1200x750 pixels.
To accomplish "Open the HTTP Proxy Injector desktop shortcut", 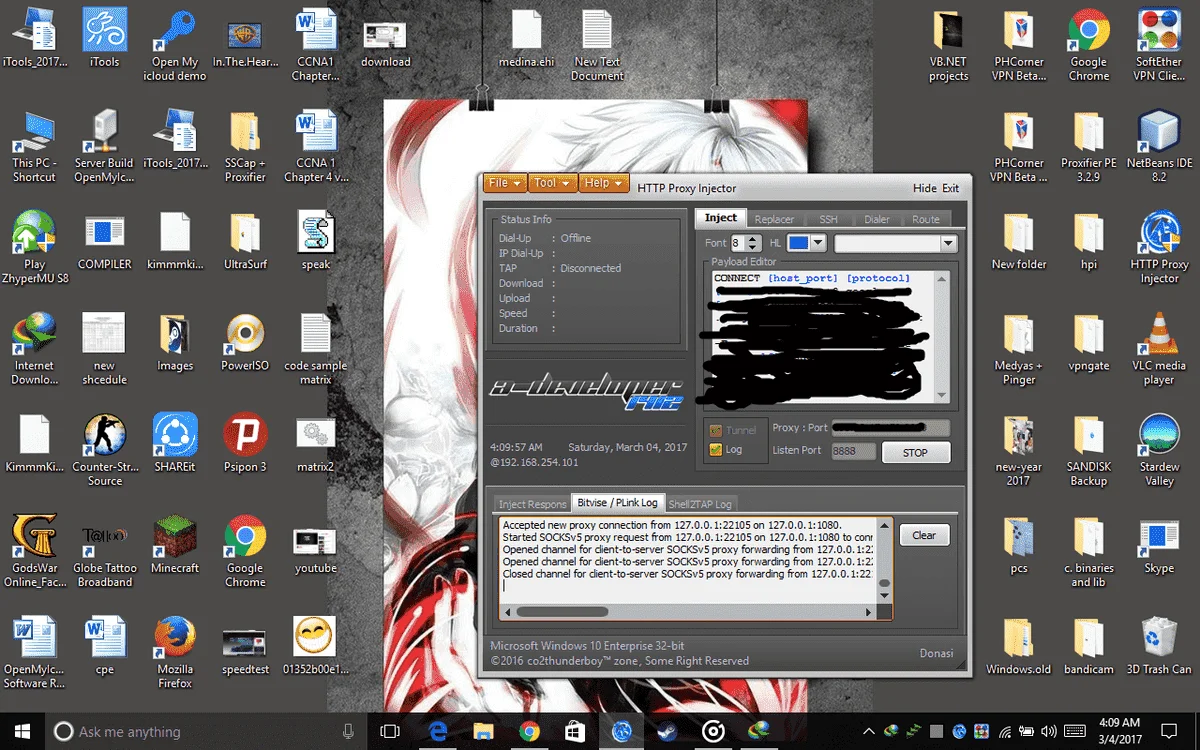I will pyautogui.click(x=1159, y=248).
